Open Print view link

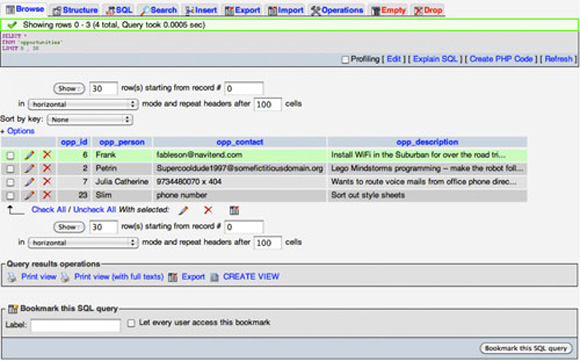click(39, 277)
